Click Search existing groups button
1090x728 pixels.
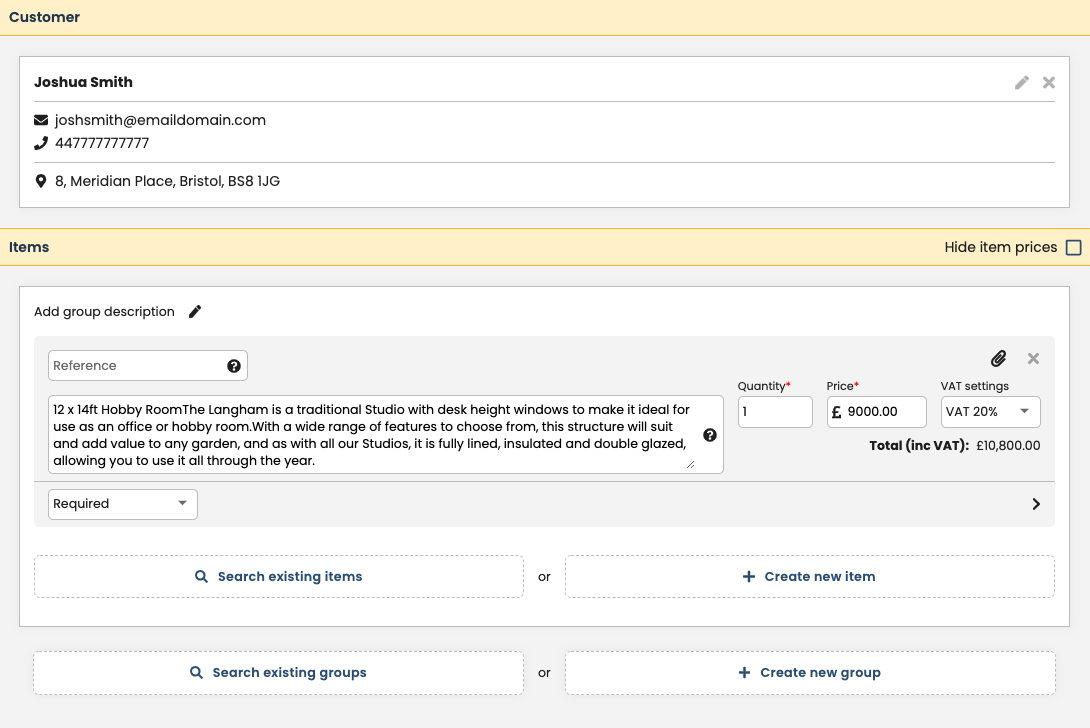pos(279,673)
